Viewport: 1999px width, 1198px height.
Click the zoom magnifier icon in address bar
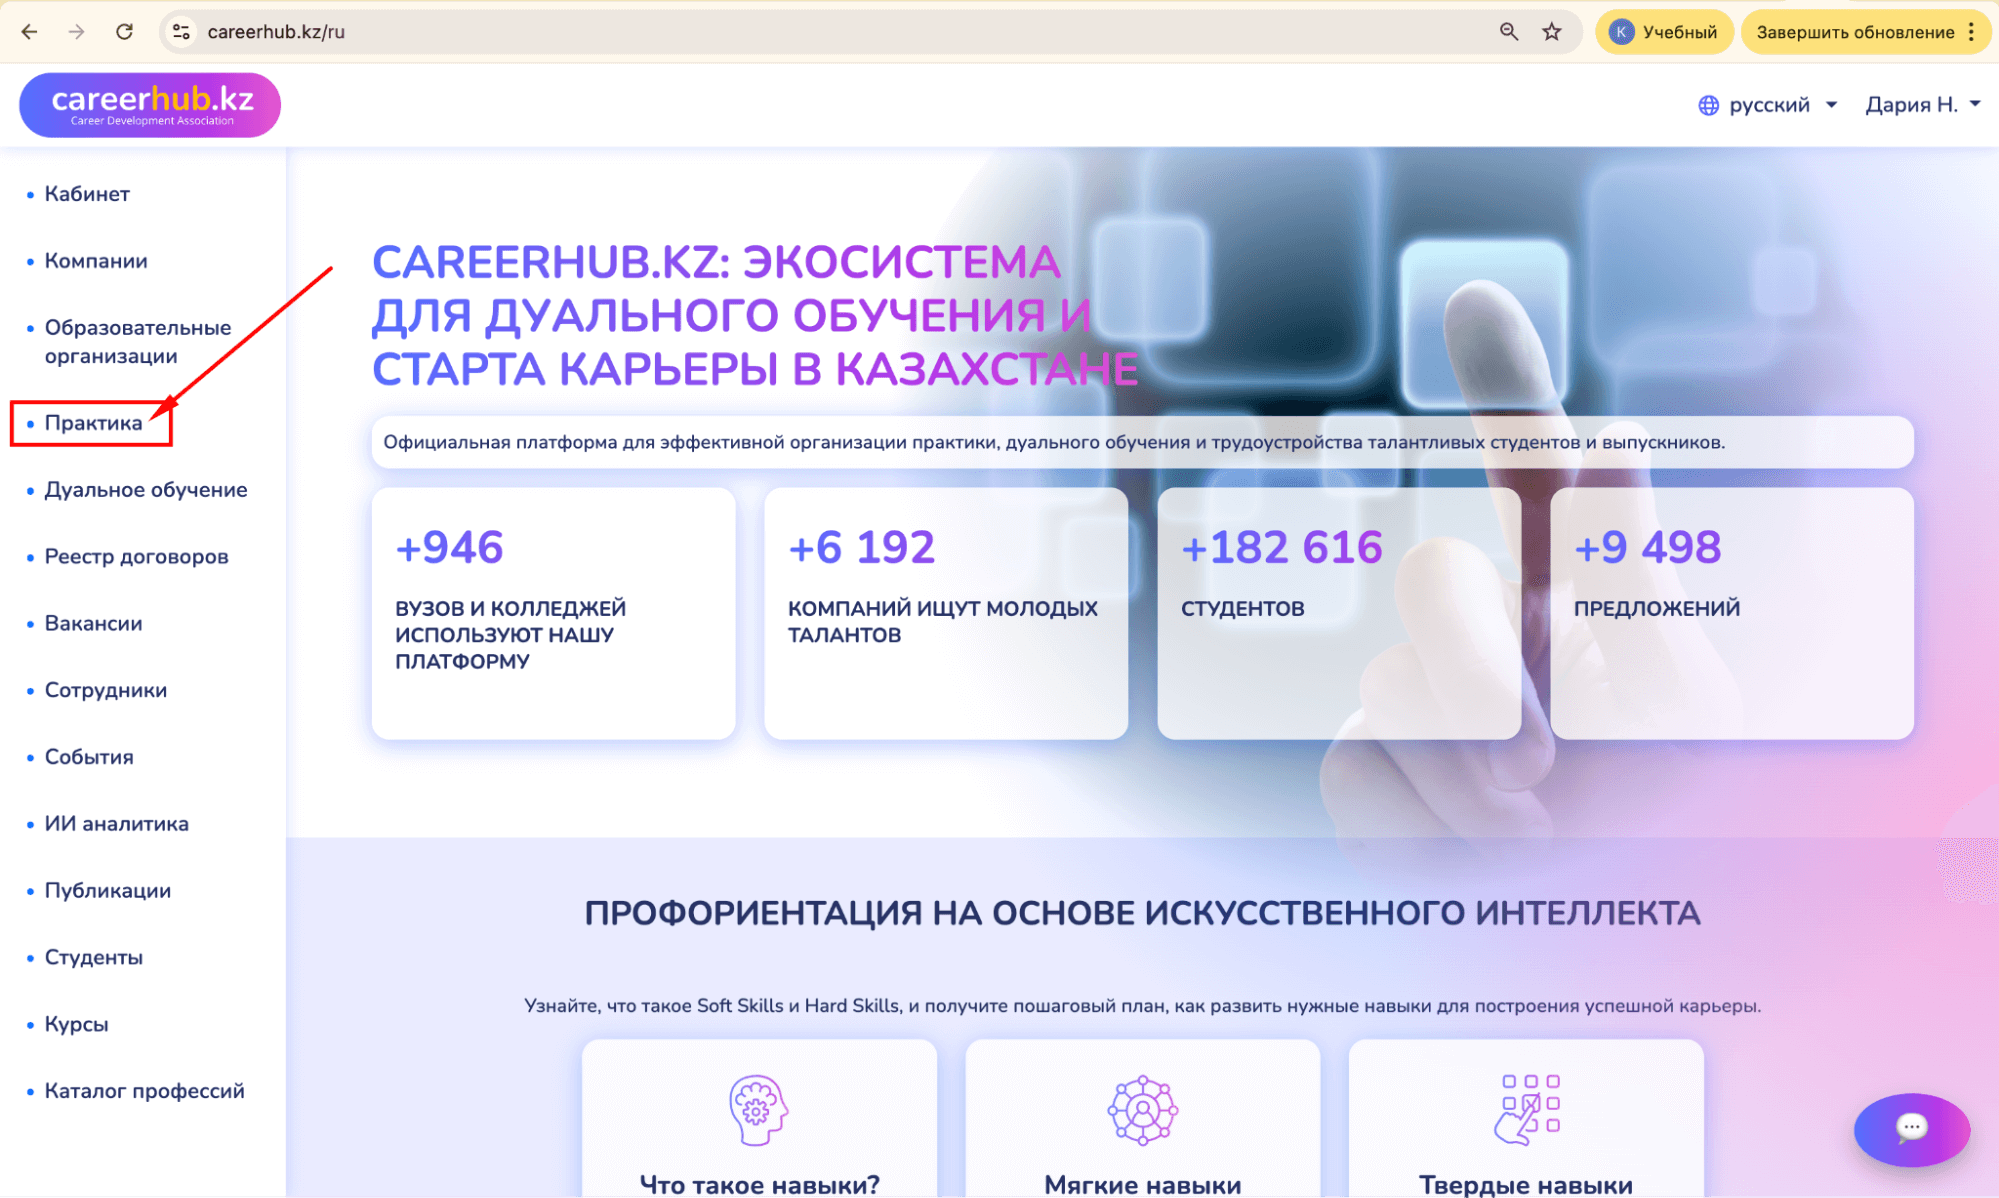click(x=1508, y=32)
